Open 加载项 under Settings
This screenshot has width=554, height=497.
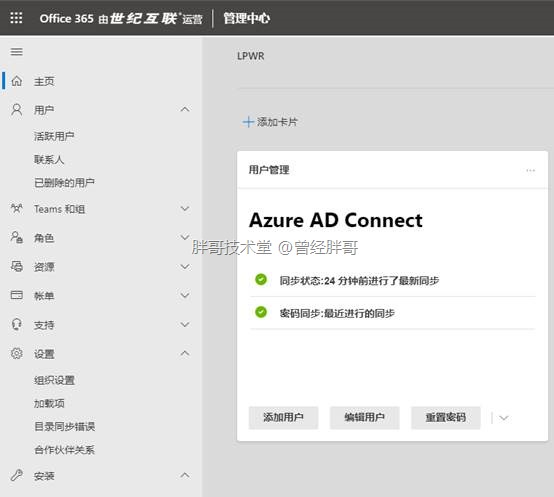(49, 403)
